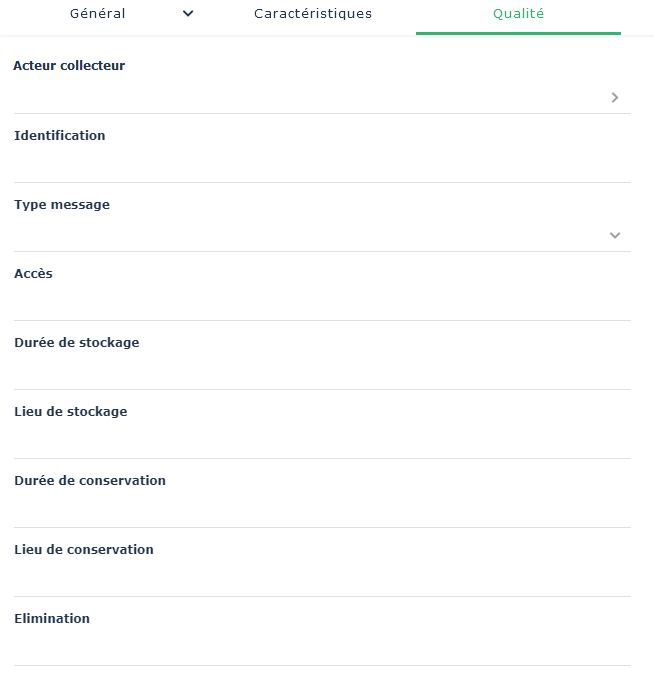Click the Elimination label text
This screenshot has width=654, height=686.
tap(52, 619)
